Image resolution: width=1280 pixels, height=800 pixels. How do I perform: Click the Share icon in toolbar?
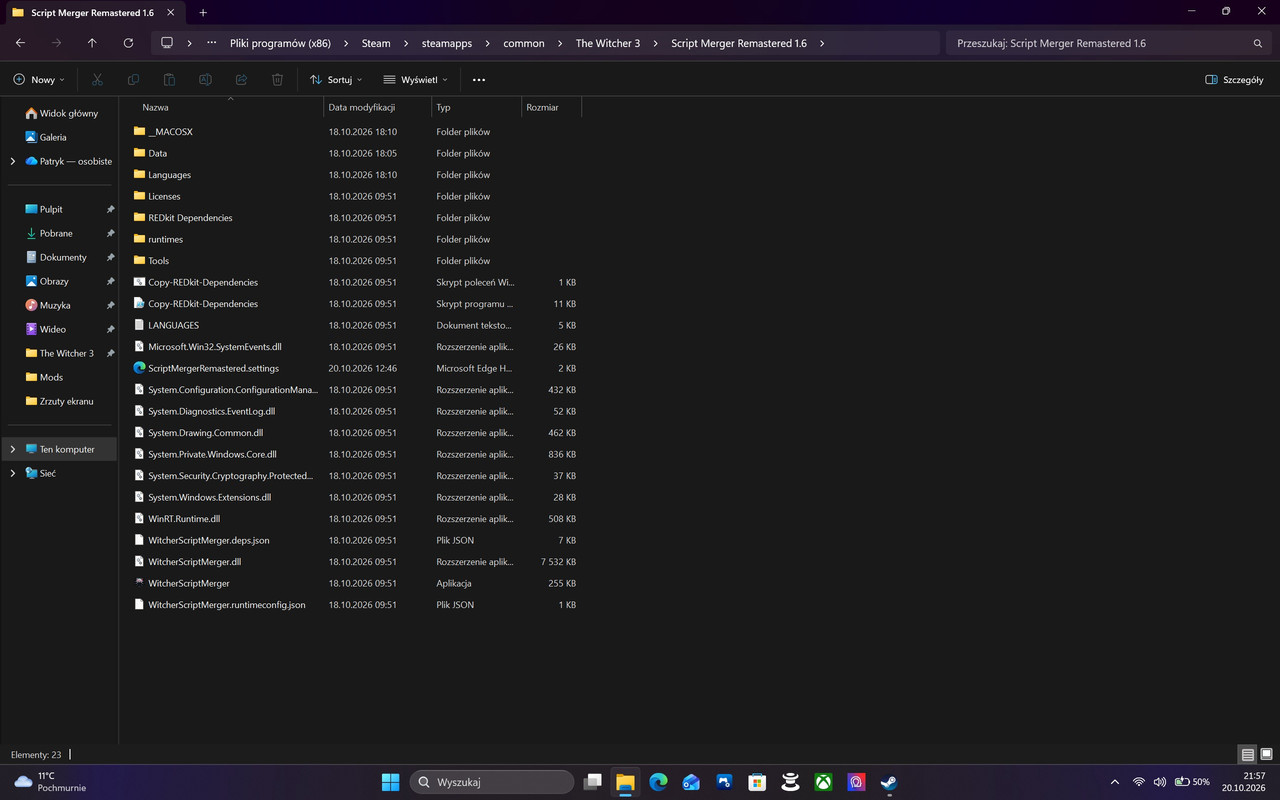241,79
